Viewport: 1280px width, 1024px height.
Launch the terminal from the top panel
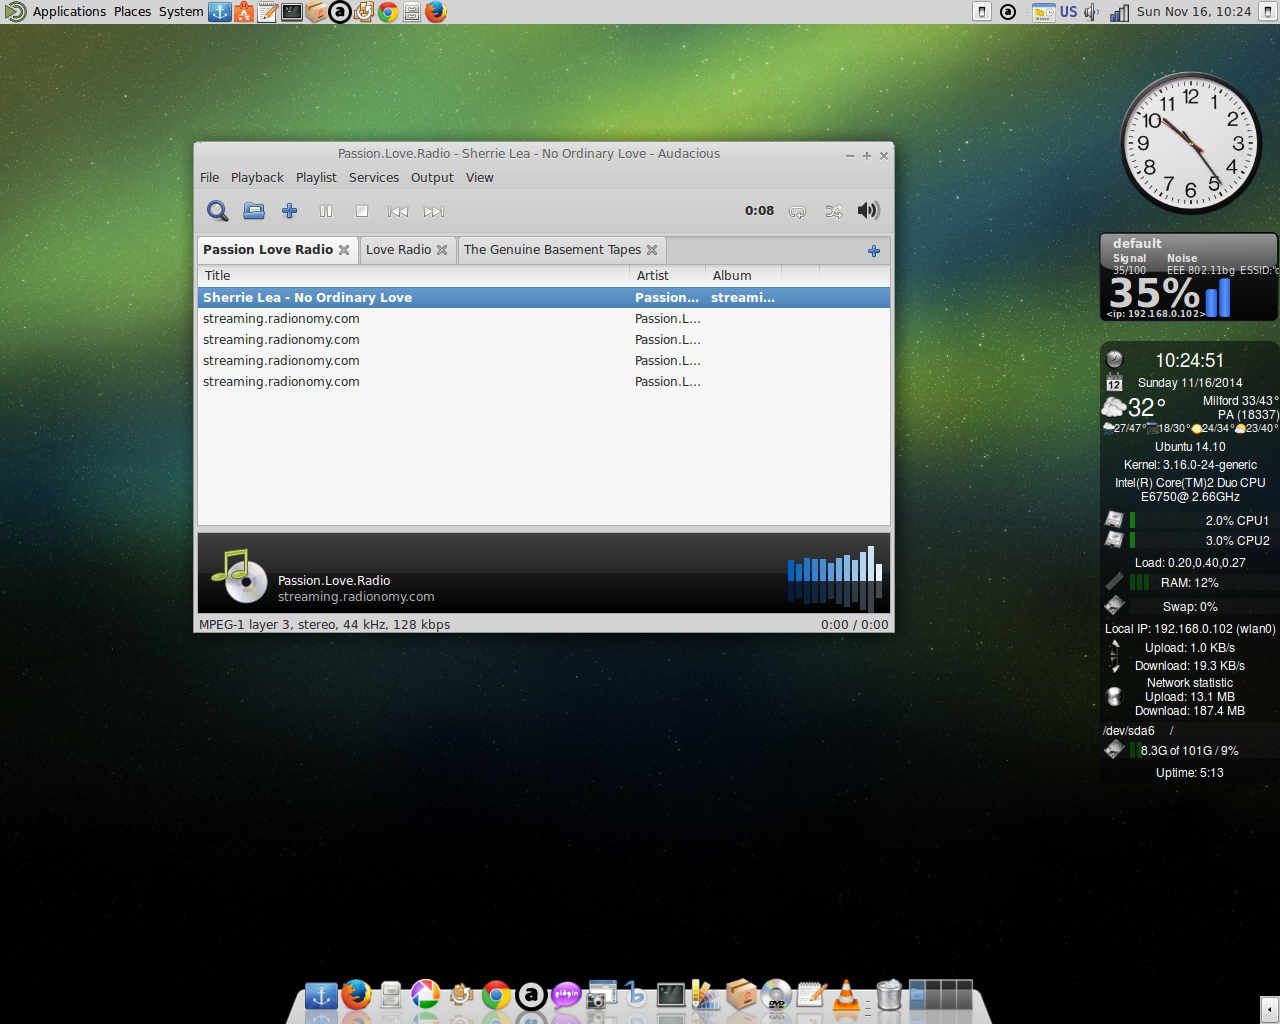point(292,12)
